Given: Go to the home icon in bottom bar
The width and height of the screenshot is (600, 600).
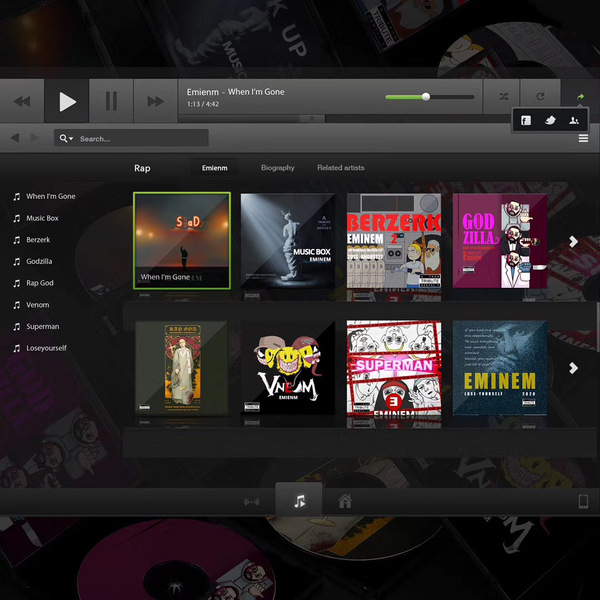Looking at the screenshot, I should (345, 501).
